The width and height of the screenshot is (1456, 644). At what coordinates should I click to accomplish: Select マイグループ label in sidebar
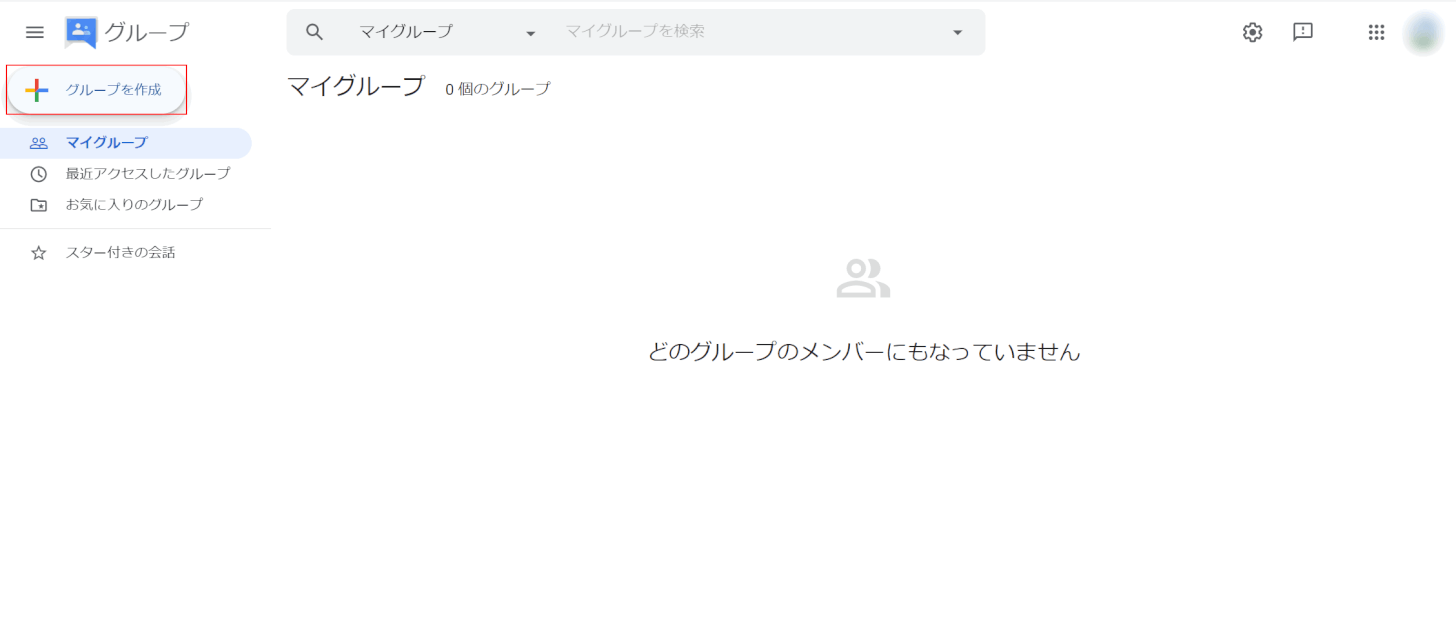coord(106,143)
